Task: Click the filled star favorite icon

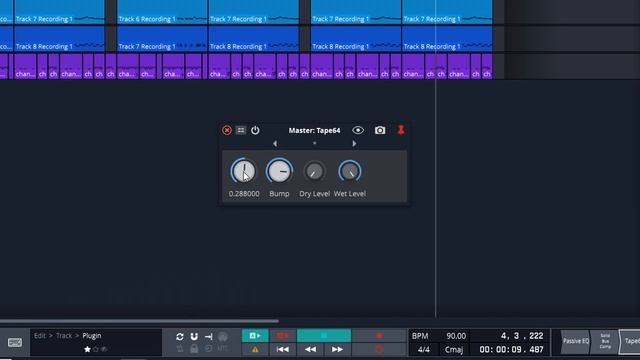Action: tap(87, 349)
